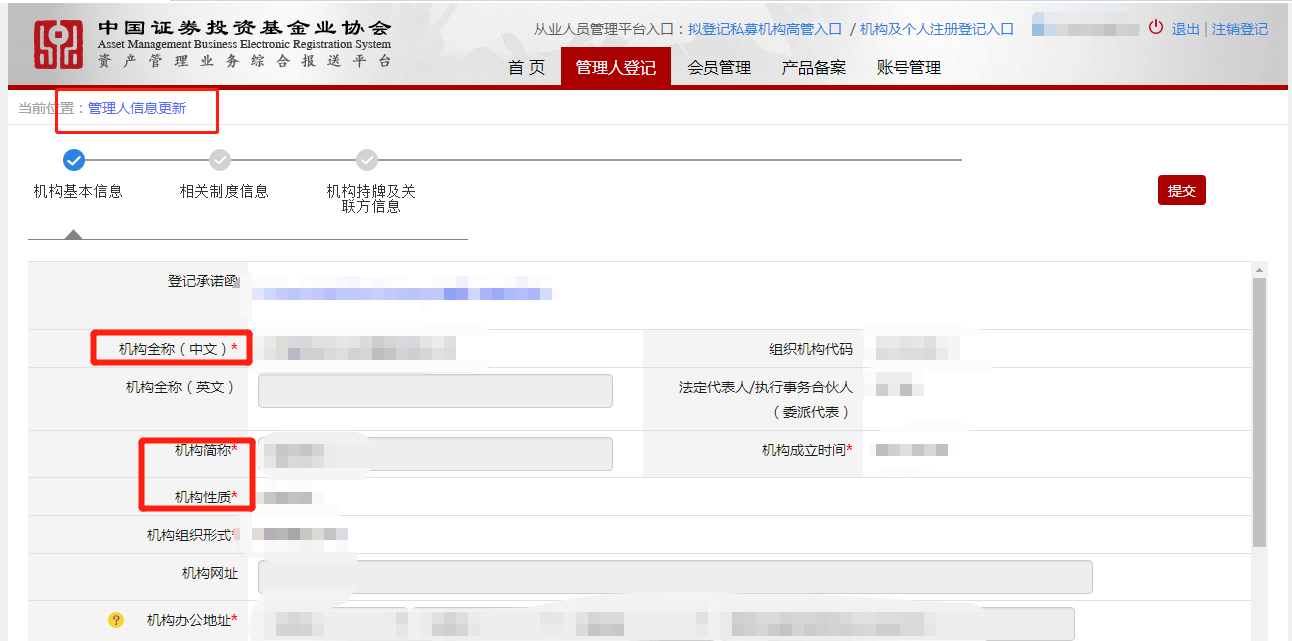The image size is (1292, 641).
Task: Select the 相关制度信息 step circle
Action: tap(220, 159)
